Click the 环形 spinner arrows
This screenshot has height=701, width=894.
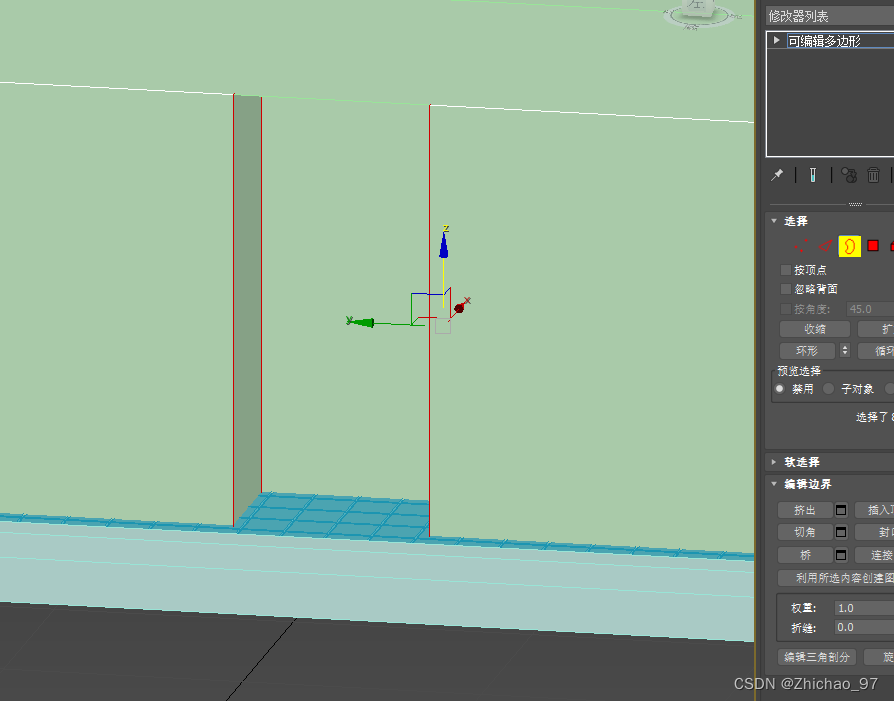[x=845, y=350]
